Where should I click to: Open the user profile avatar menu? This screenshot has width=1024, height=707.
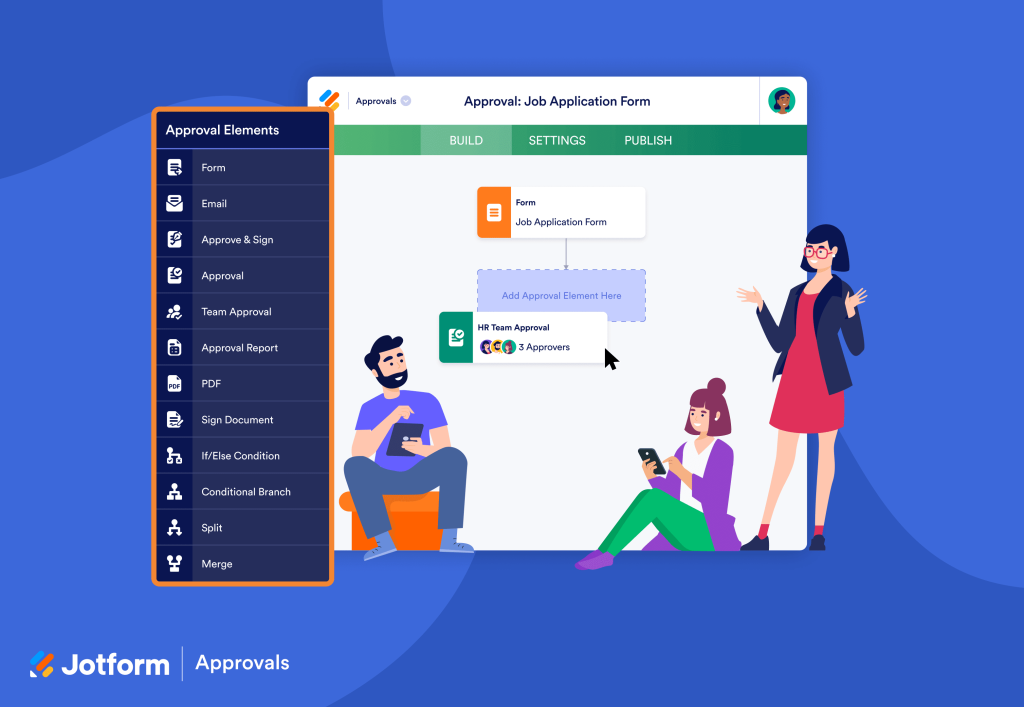(781, 100)
